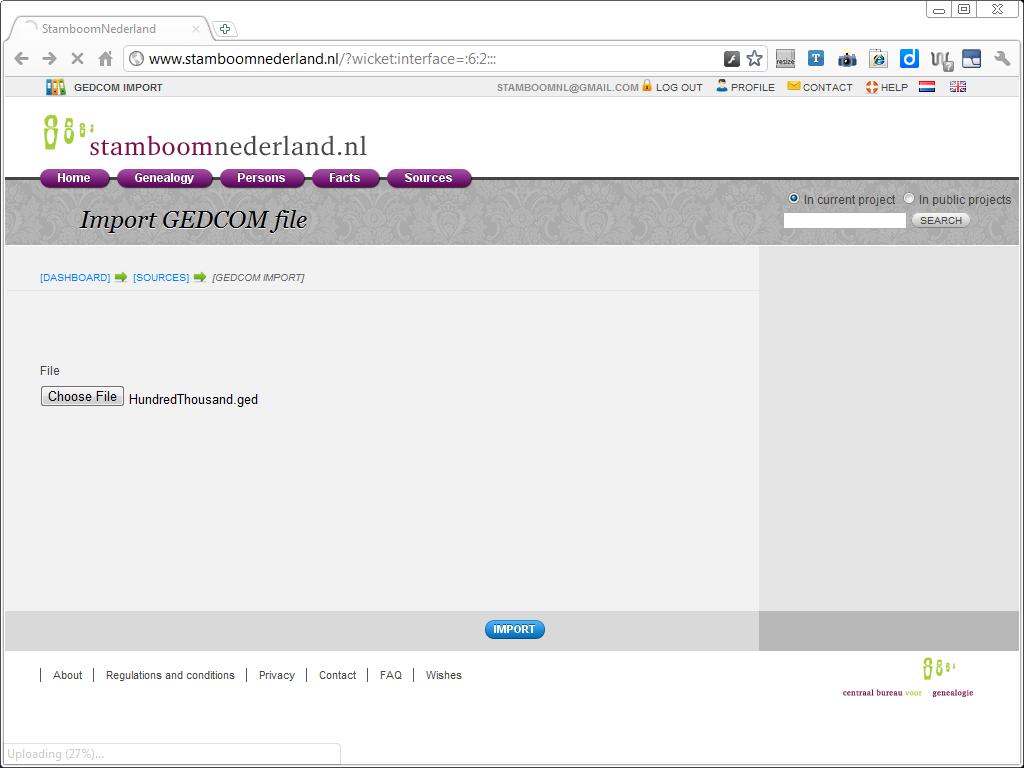
Task: Click the STAMBOOMNL@GMAIL.COM account text
Action: tap(568, 88)
